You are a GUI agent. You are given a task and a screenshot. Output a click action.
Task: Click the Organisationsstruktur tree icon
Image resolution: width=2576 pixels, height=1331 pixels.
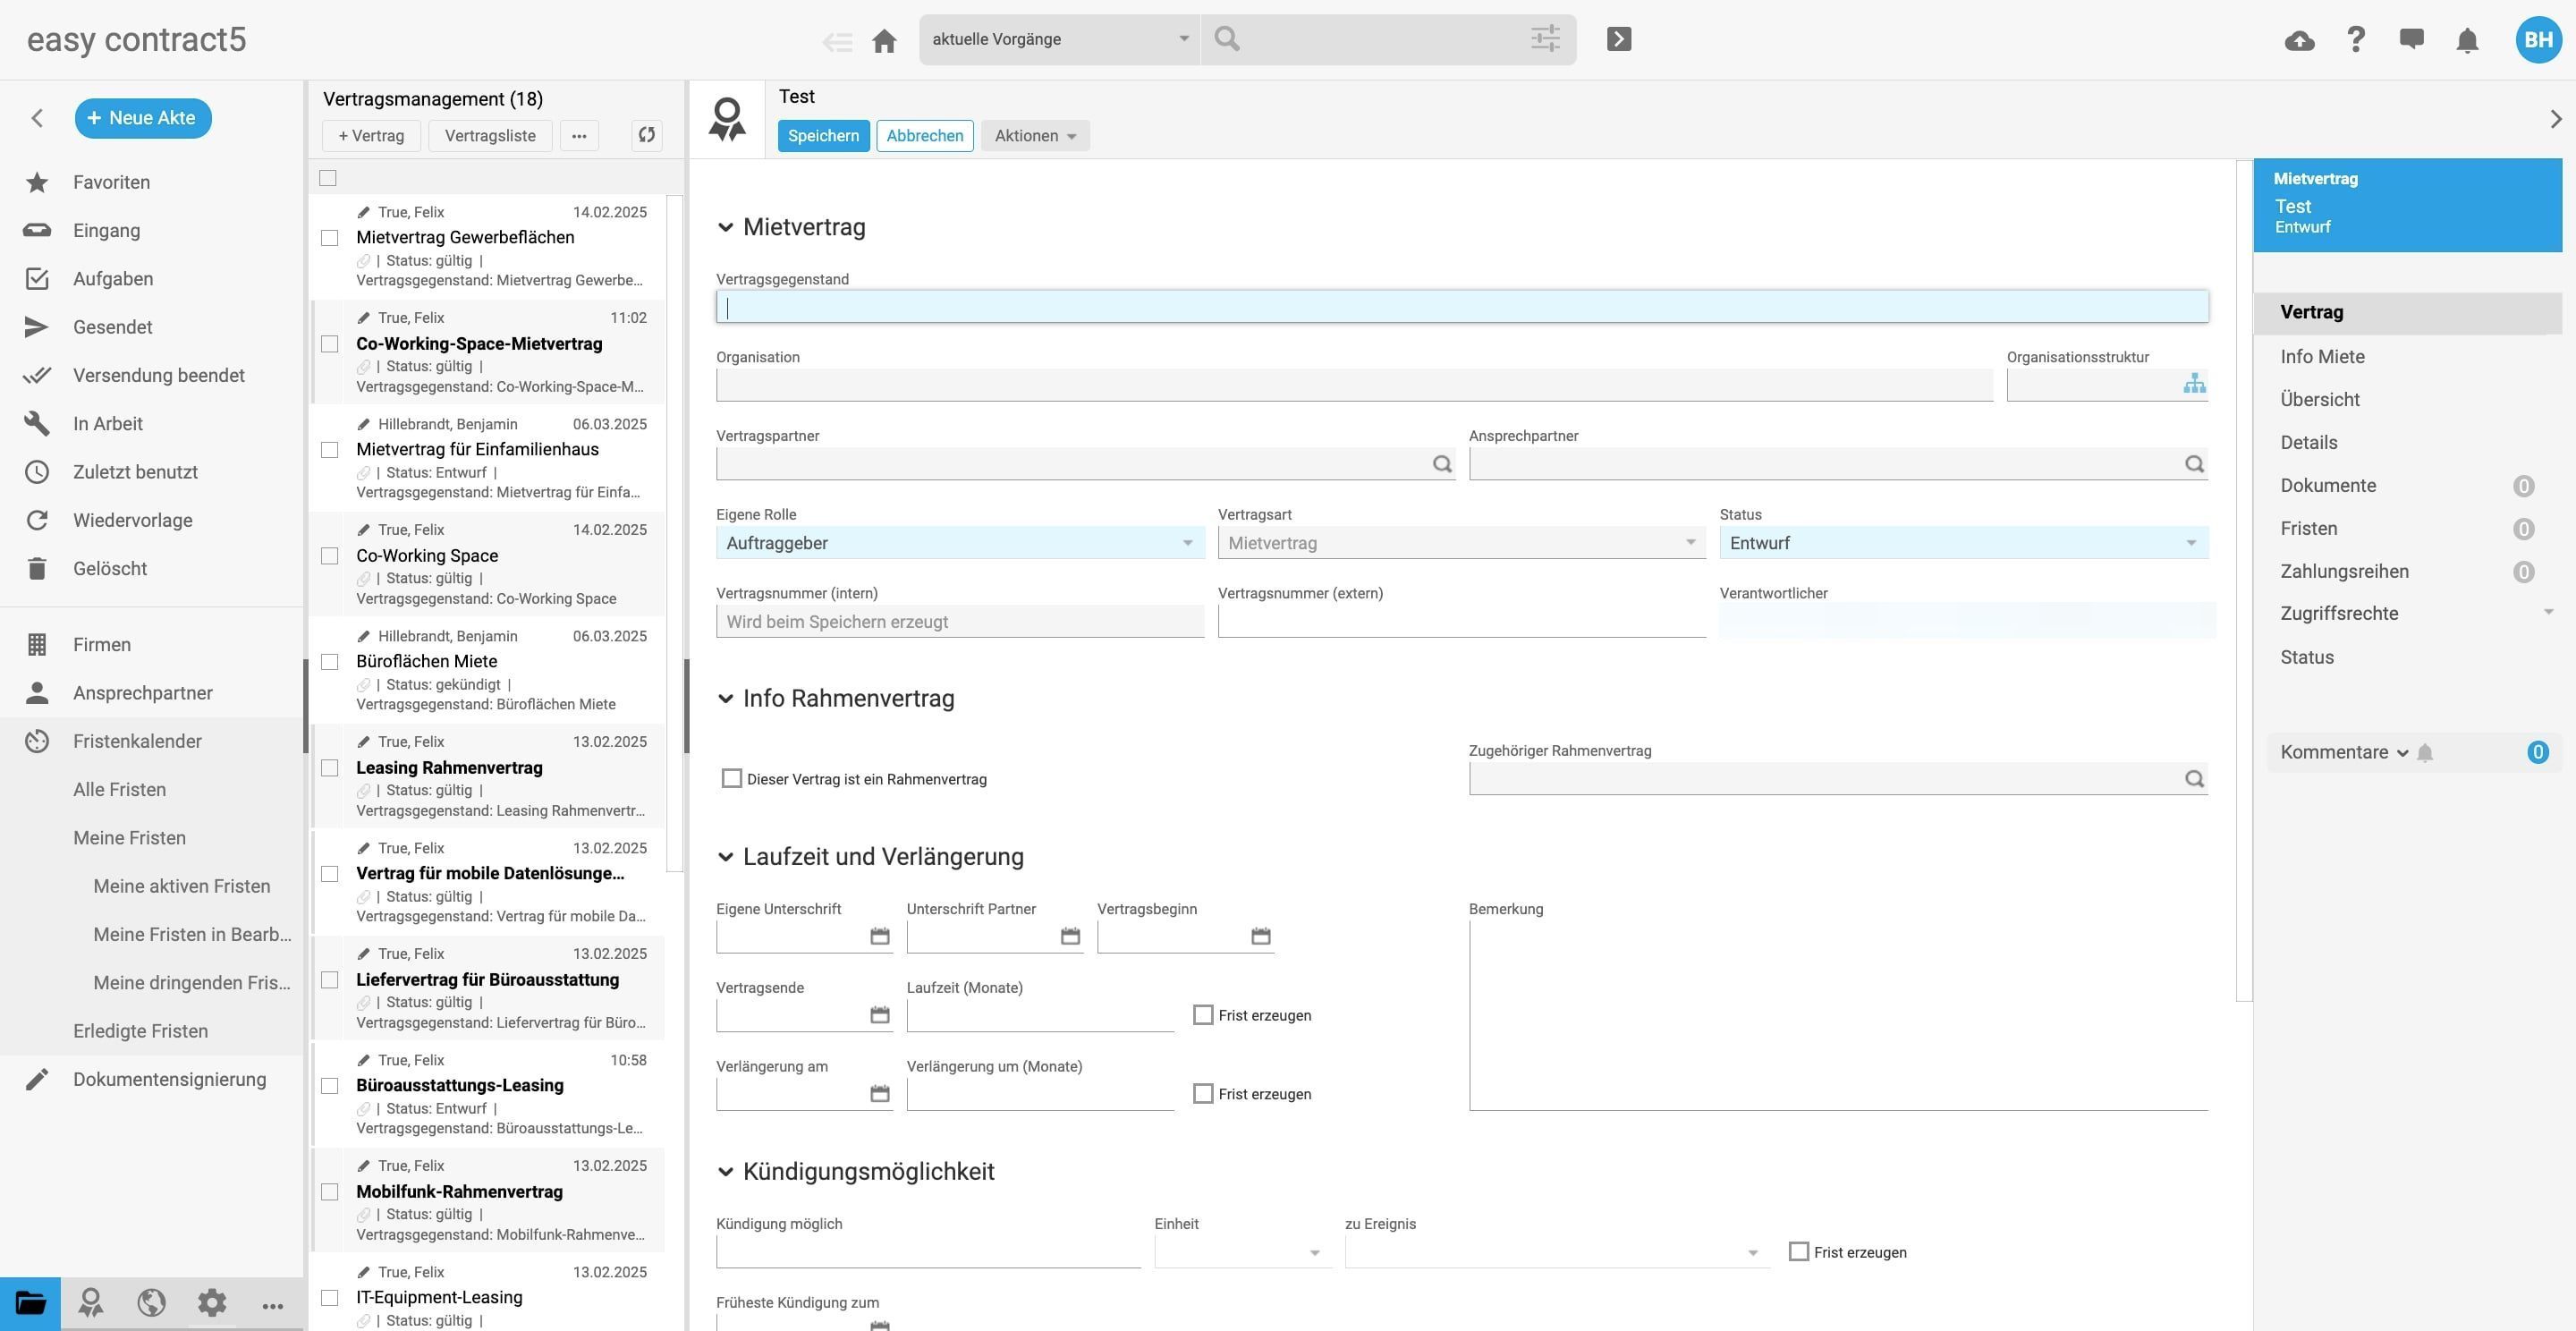[x=2194, y=383]
